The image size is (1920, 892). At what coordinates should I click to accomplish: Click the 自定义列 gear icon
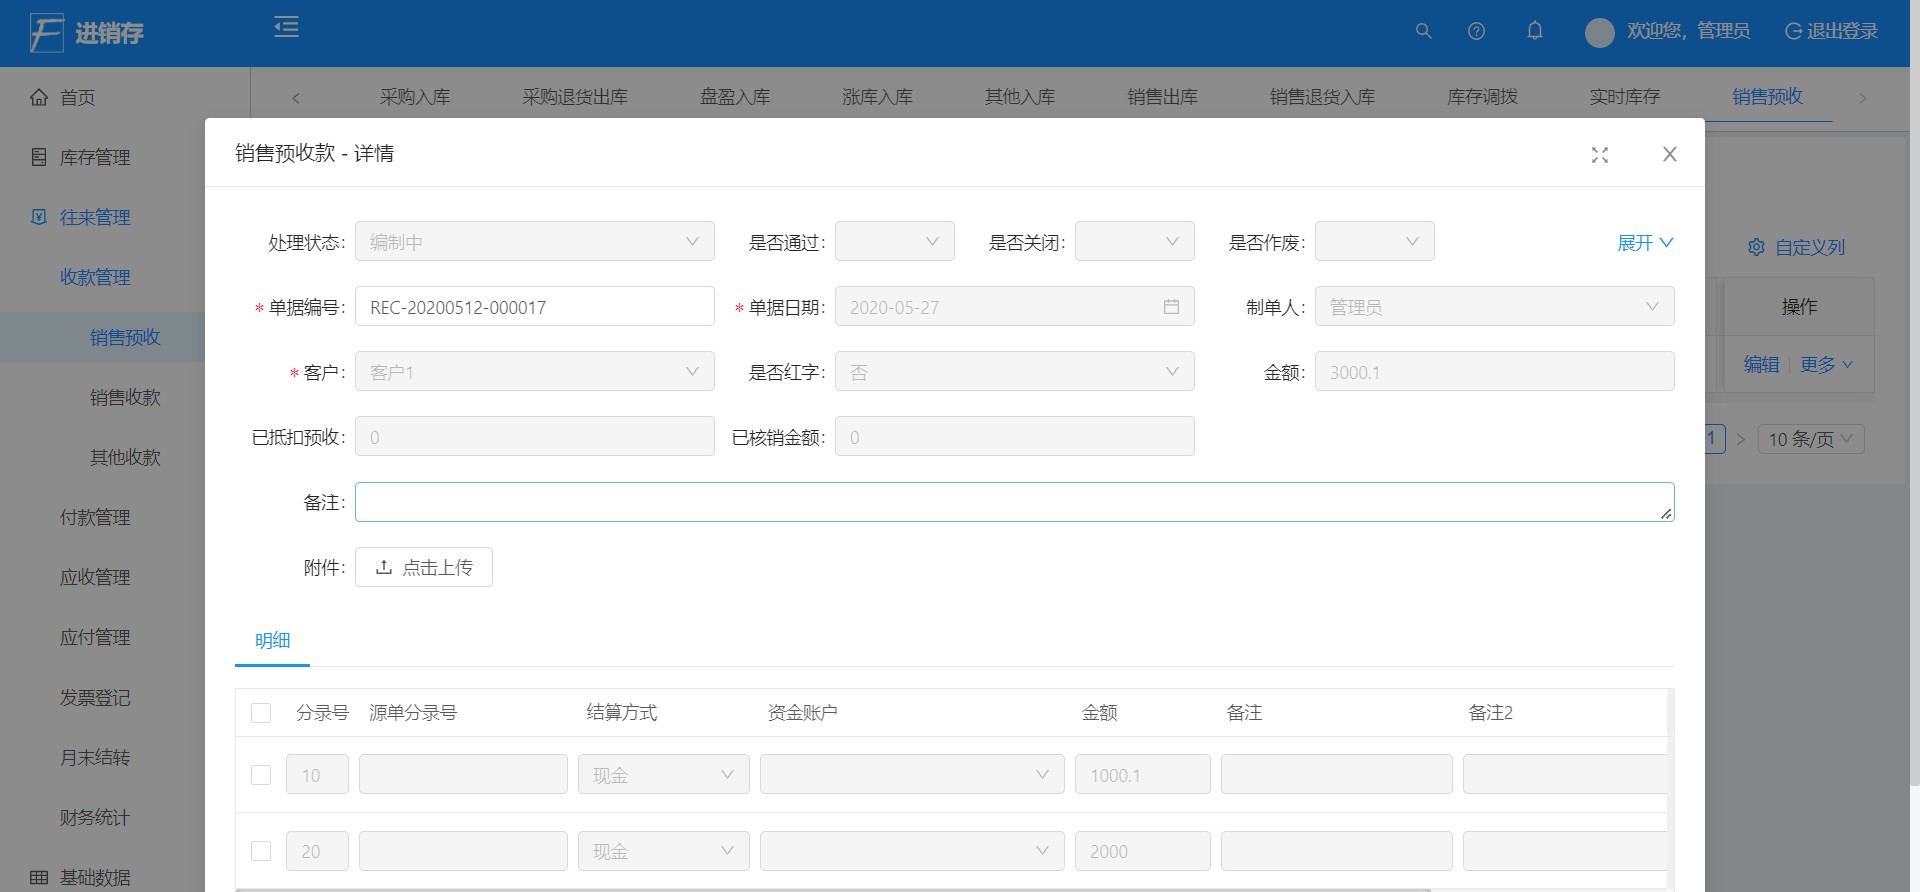pyautogui.click(x=1756, y=247)
